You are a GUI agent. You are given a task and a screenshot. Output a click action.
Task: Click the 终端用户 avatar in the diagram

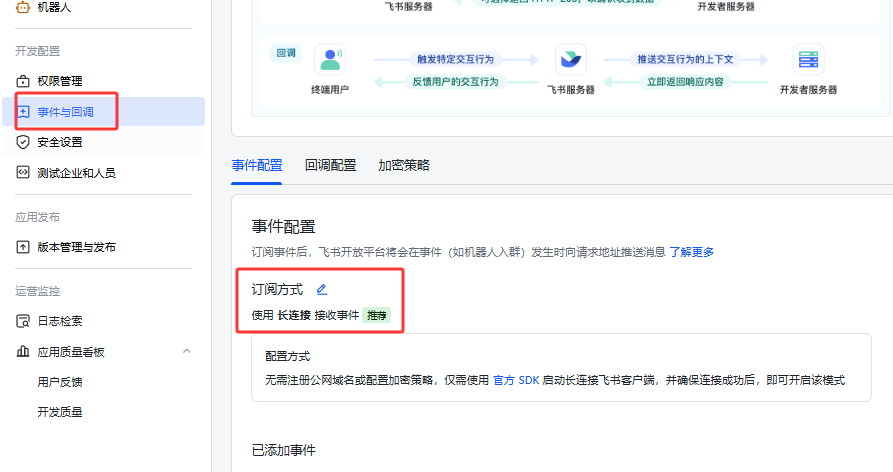pyautogui.click(x=329, y=60)
